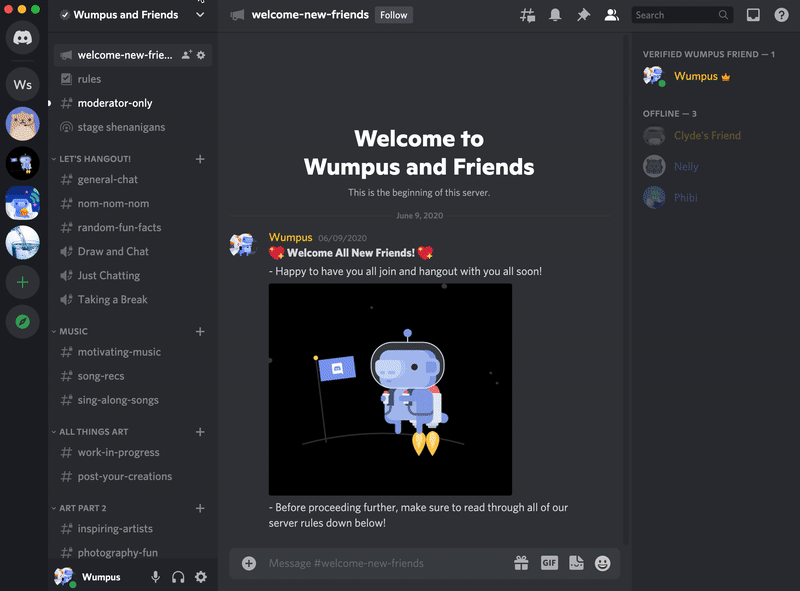
Task: Show pinned messages
Action: pos(583,15)
